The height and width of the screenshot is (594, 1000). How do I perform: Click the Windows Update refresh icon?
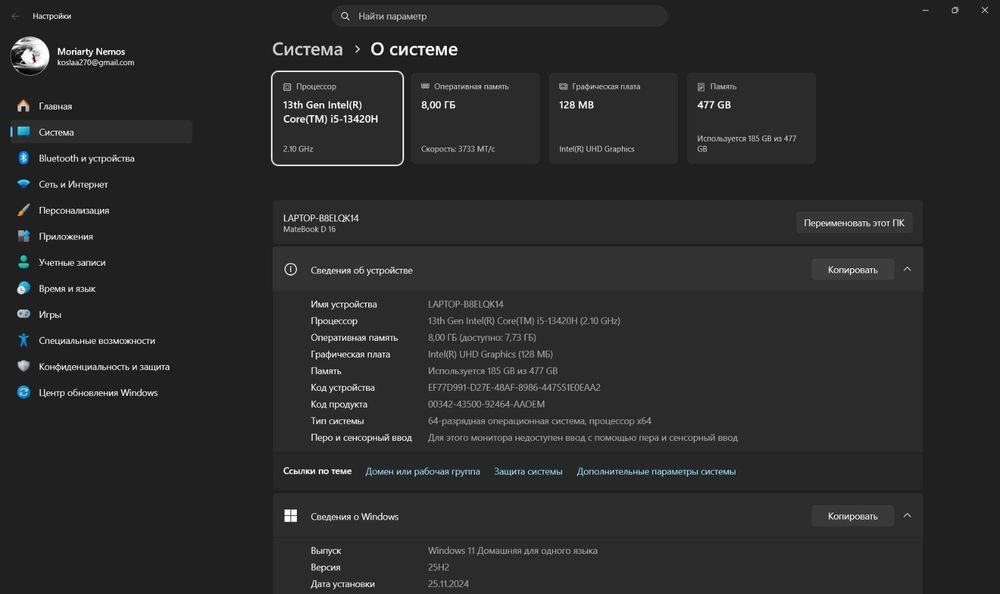click(24, 392)
